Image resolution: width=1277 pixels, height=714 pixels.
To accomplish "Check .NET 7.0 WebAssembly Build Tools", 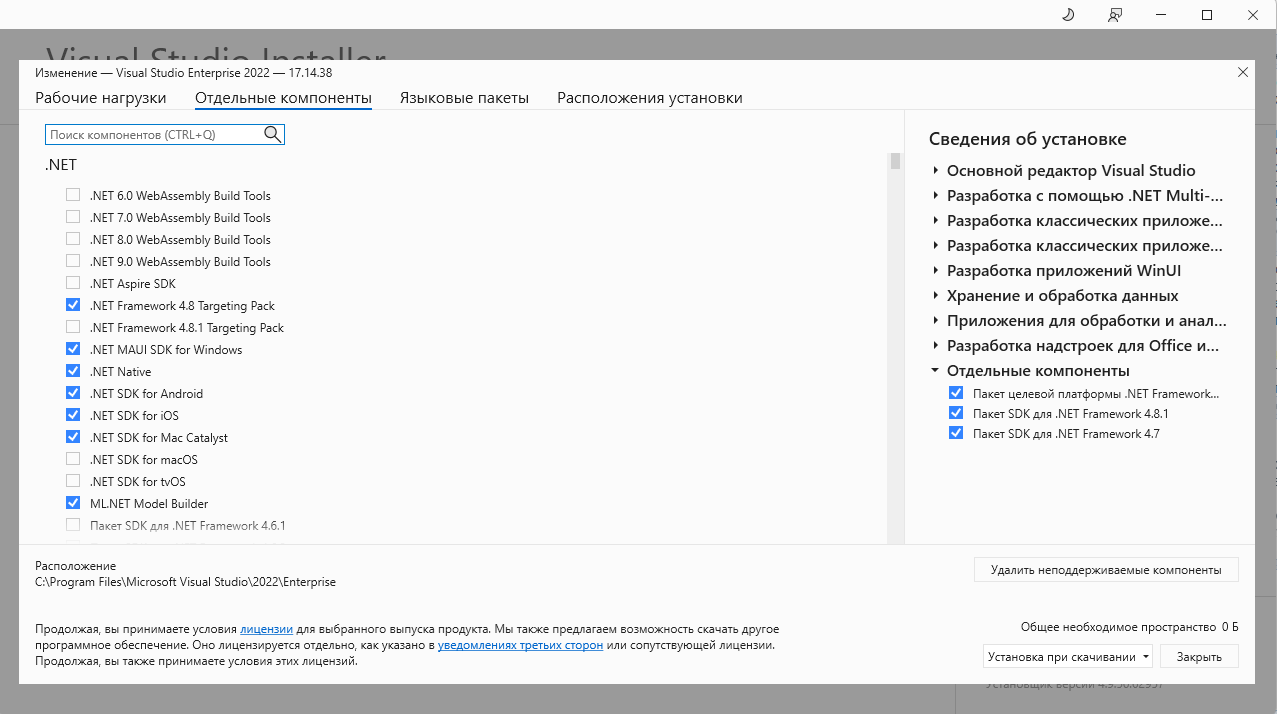I will click(x=73, y=218).
